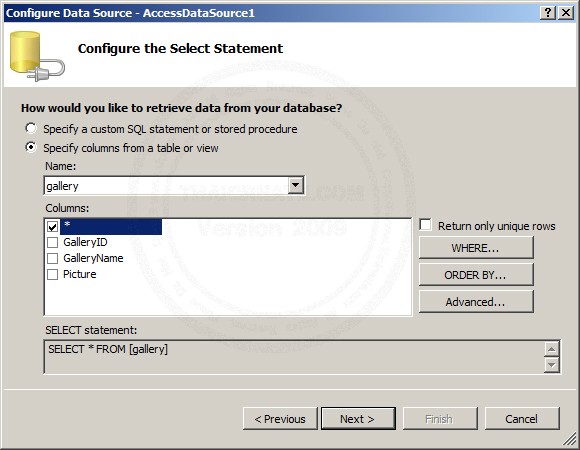This screenshot has width=580, height=450.
Task: Click SELECT statement scroll up arrow
Action: [552, 349]
